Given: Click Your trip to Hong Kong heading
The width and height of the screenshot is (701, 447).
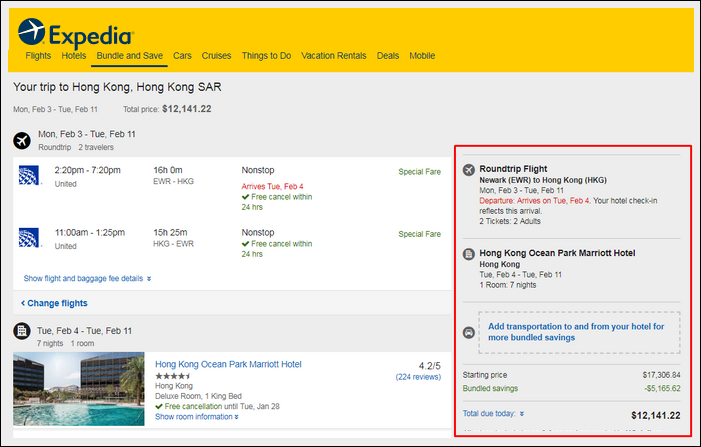Looking at the screenshot, I should click(x=117, y=87).
